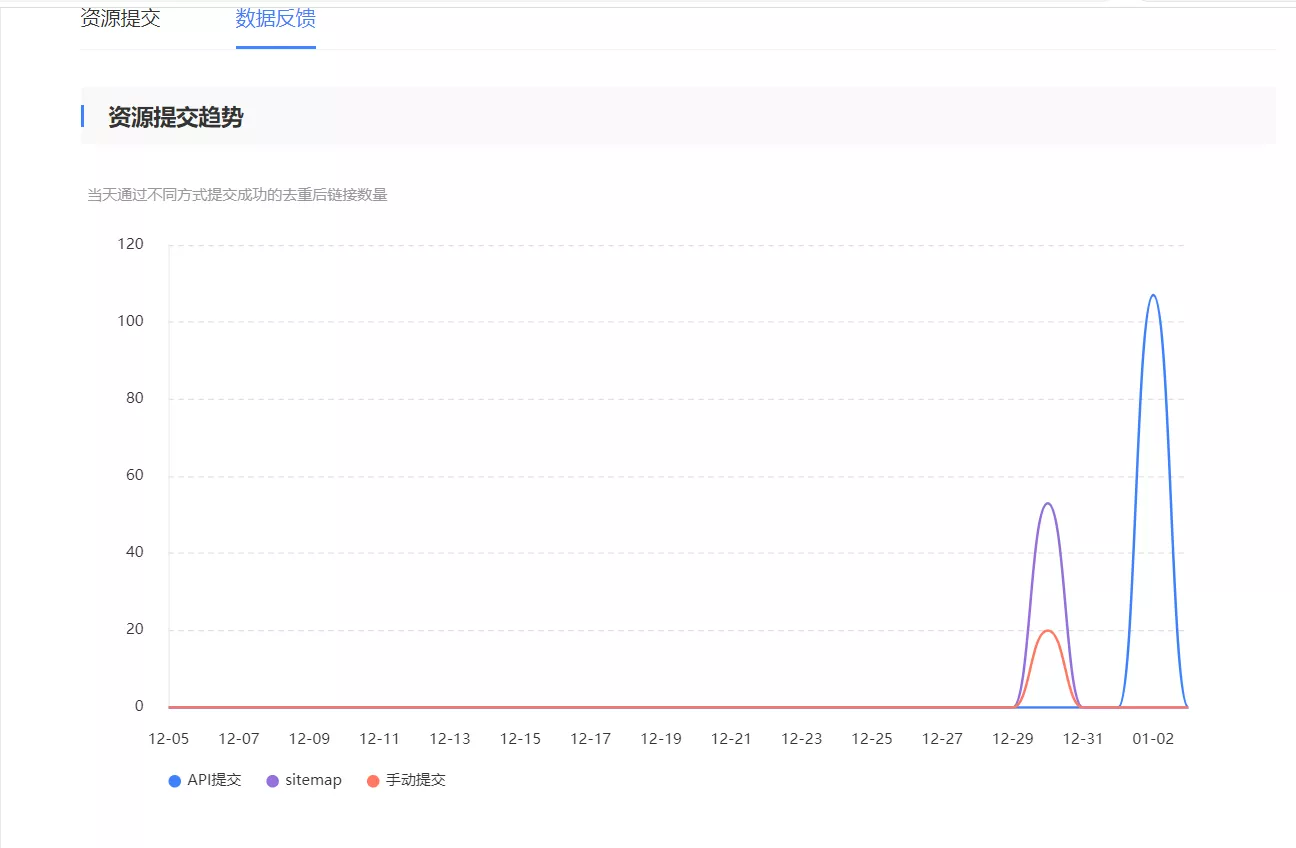
Task: Click the 12-25 x-axis date label
Action: (872, 739)
